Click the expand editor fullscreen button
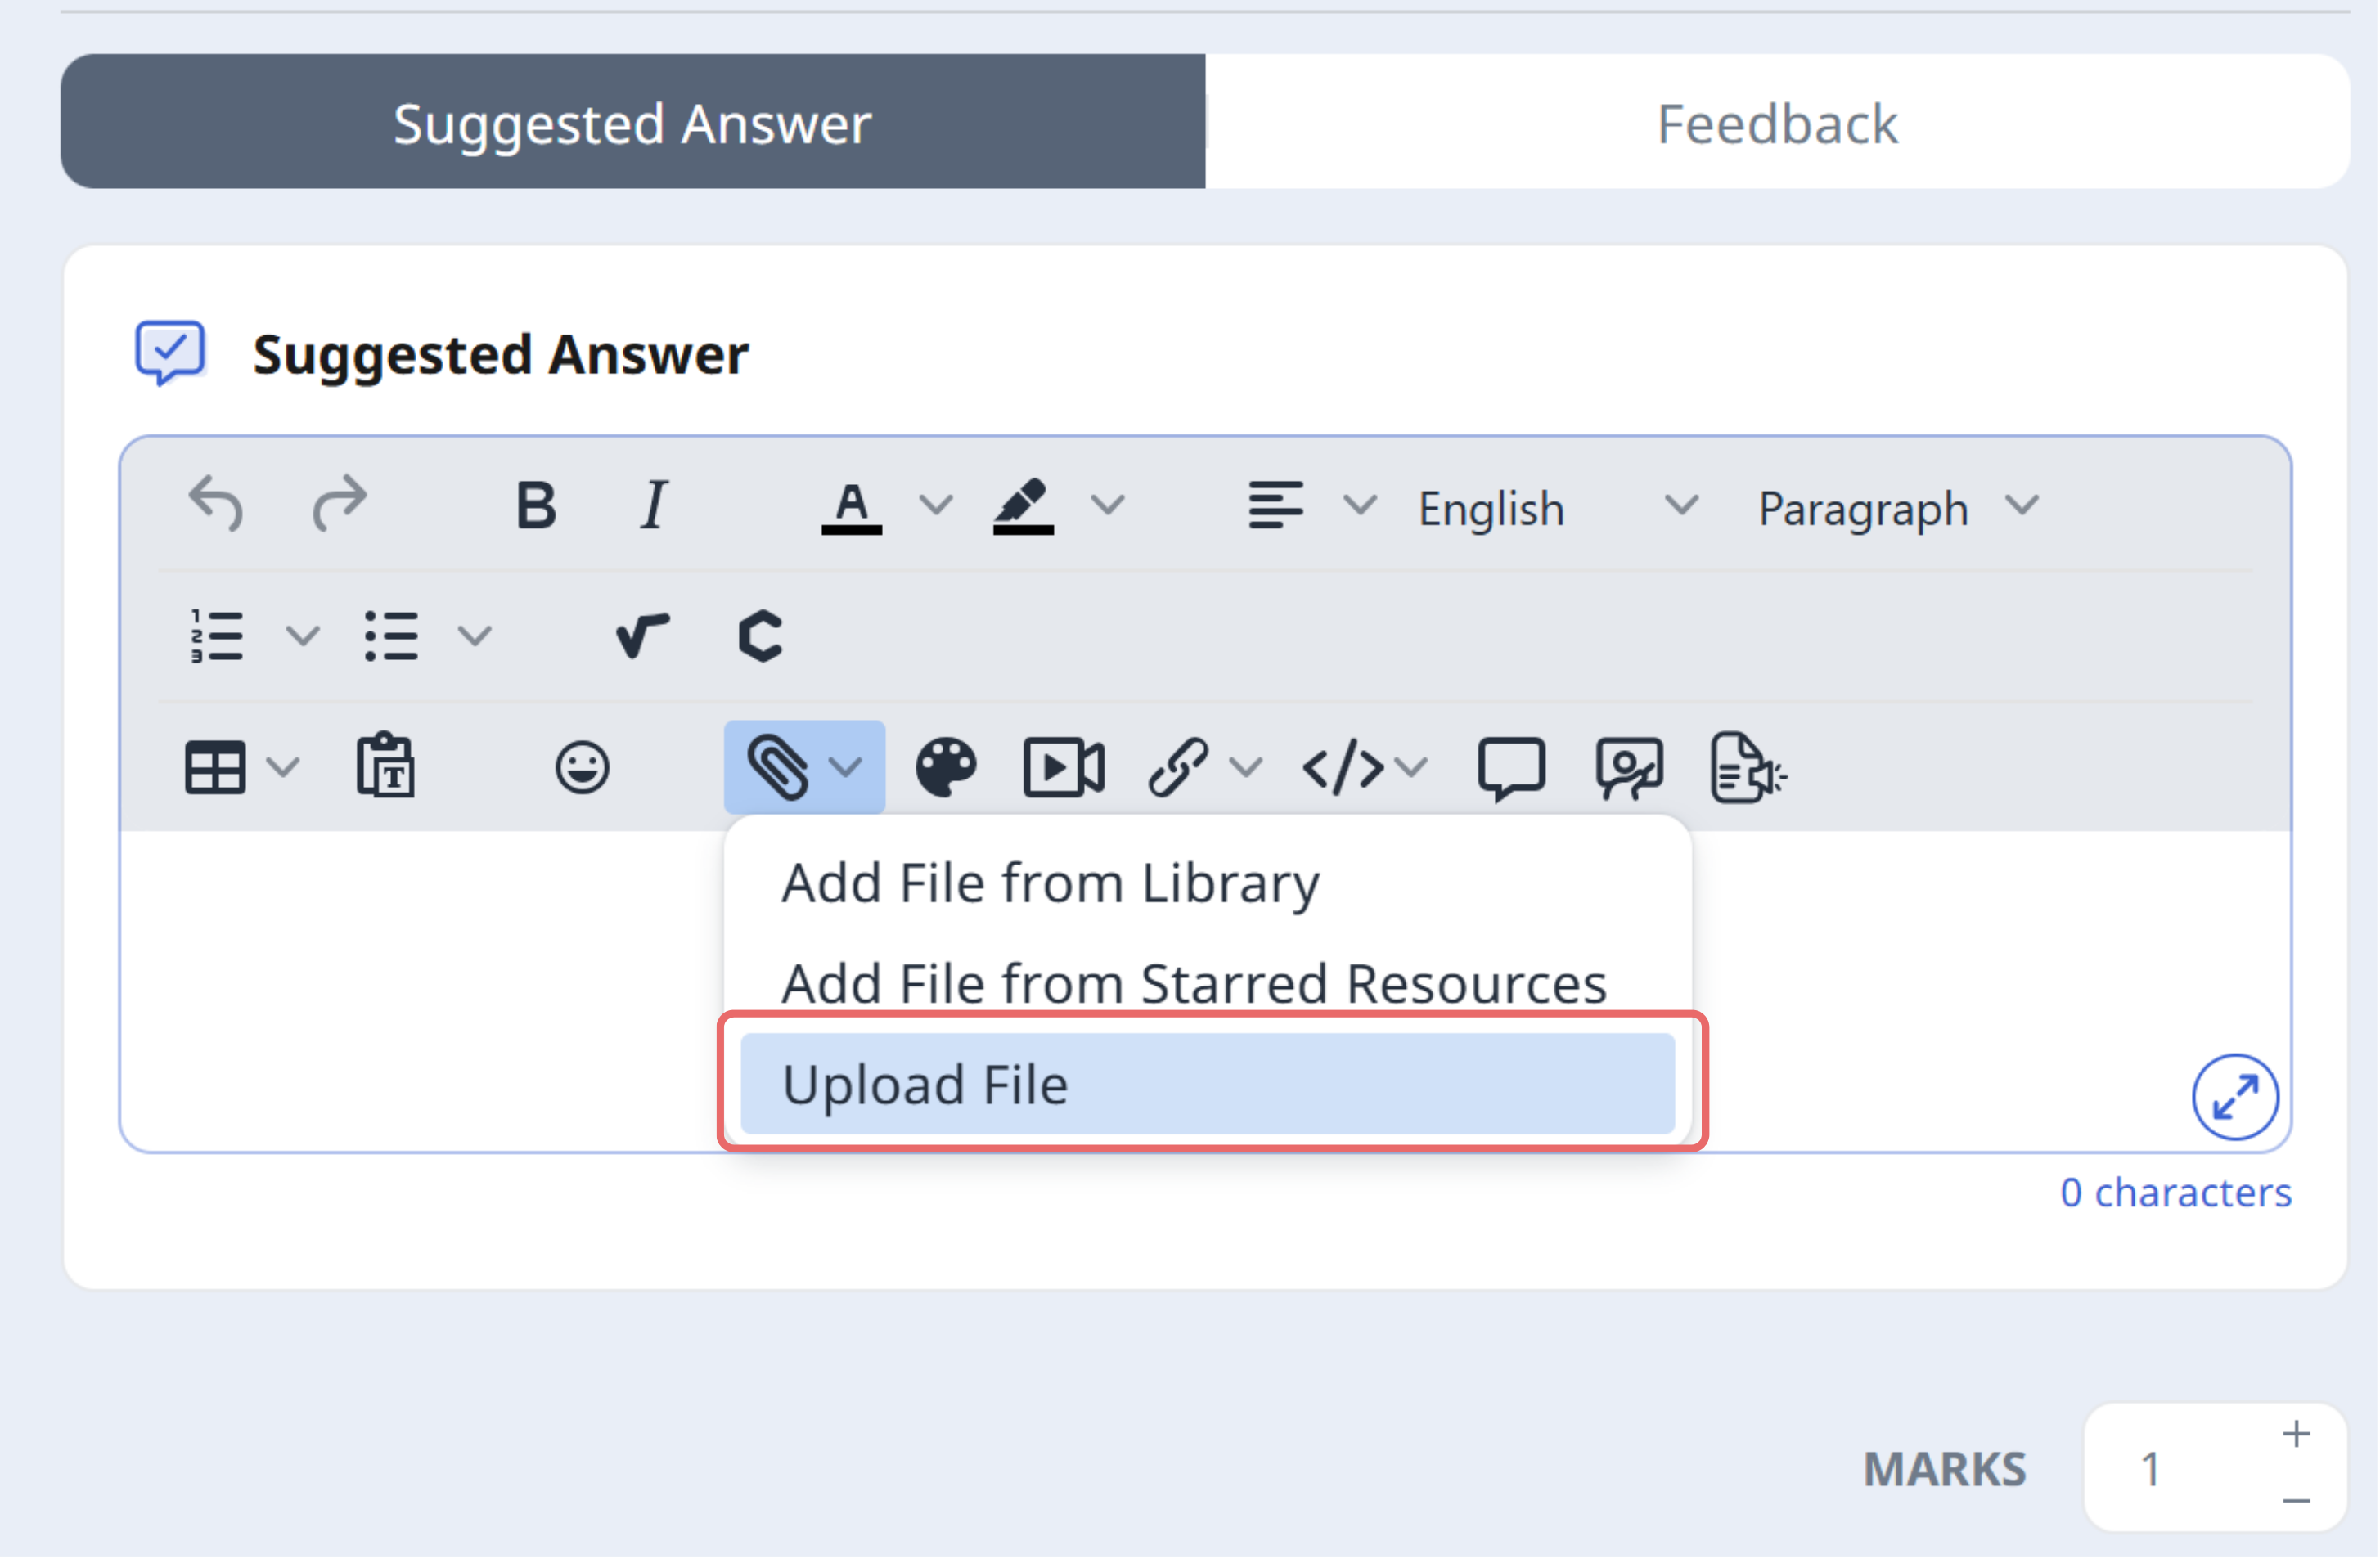This screenshot has width=2380, height=1559. click(2237, 1098)
